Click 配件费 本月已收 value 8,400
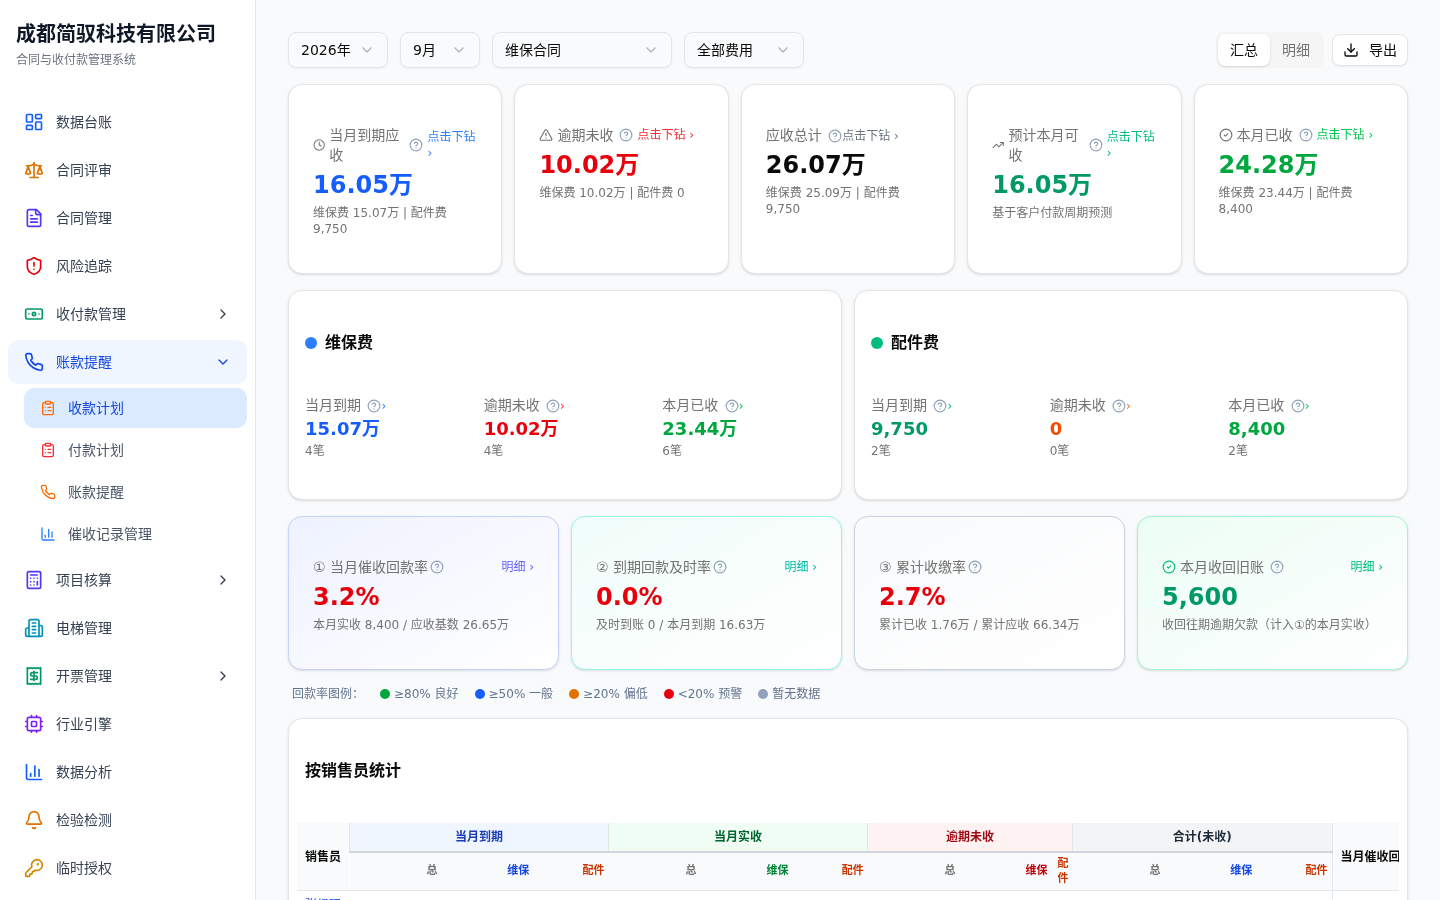 [1257, 429]
